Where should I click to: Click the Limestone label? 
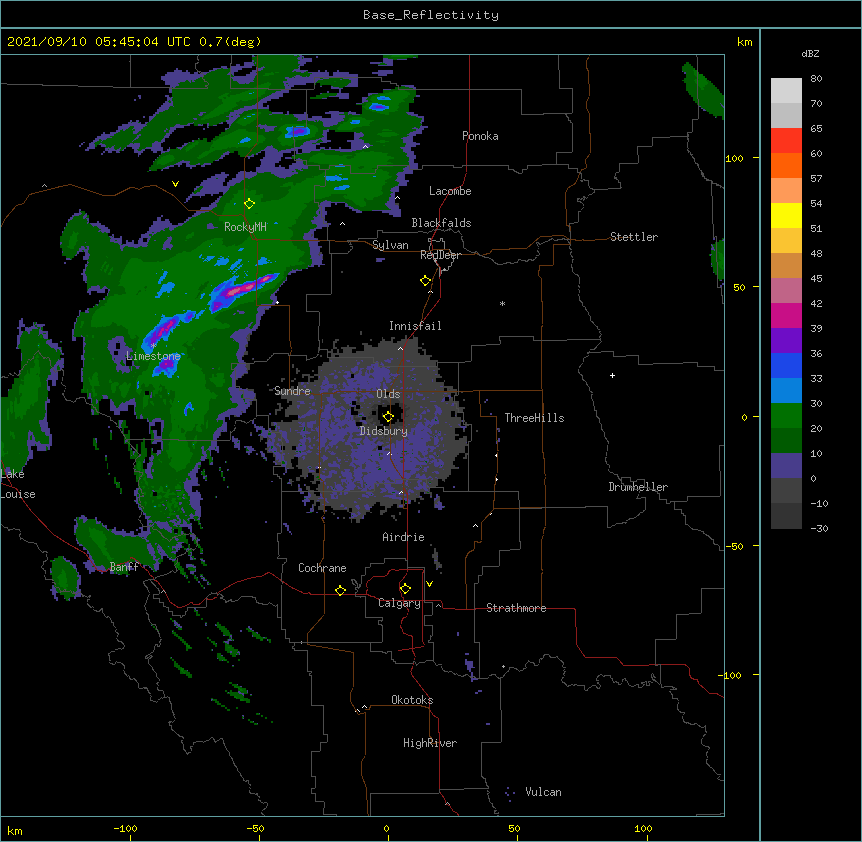click(153, 356)
